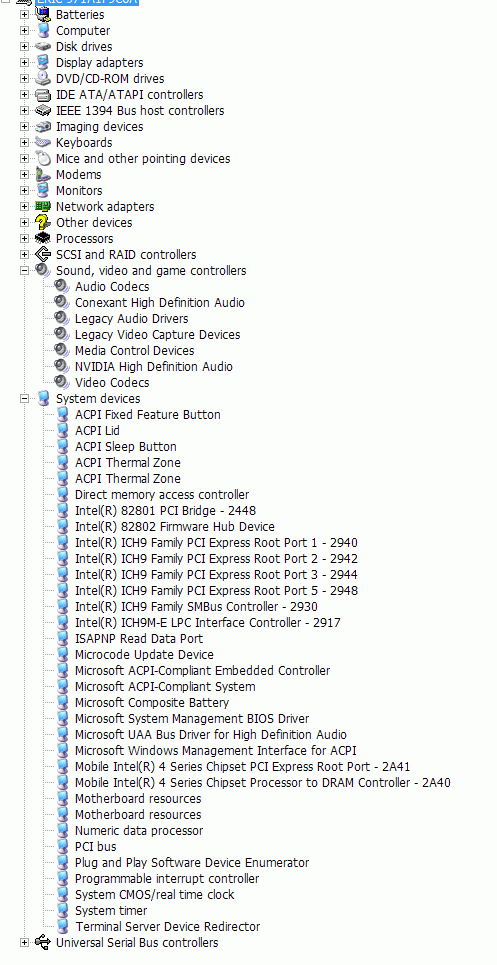Screen dimensions: 497x965
Task: Select Mobile Intel 4 Series PCI Express Root Port - 2A41
Action: coord(242,766)
